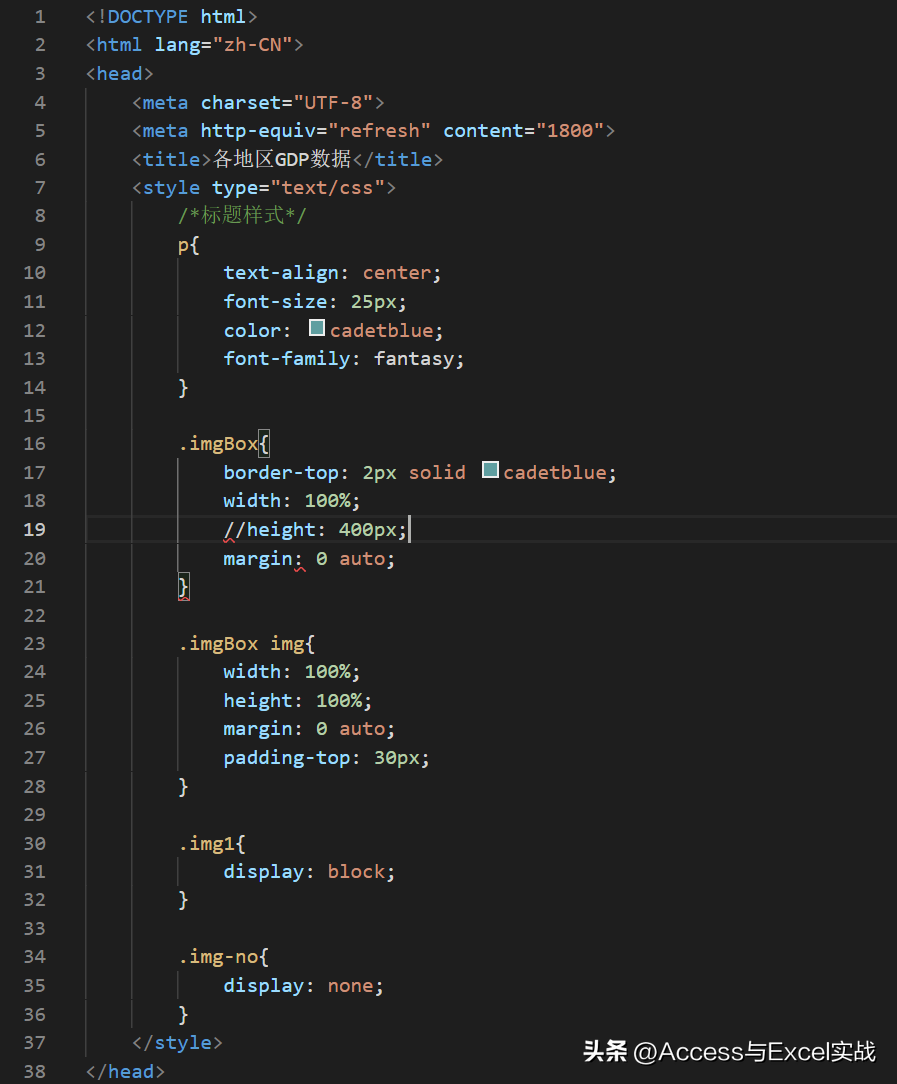Click display: none declaration

coord(303,987)
